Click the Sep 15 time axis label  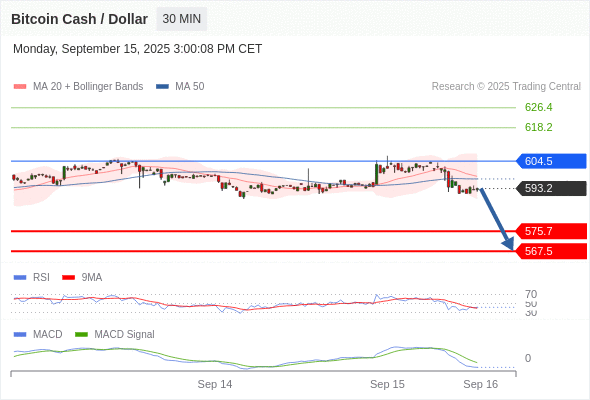pos(387,384)
